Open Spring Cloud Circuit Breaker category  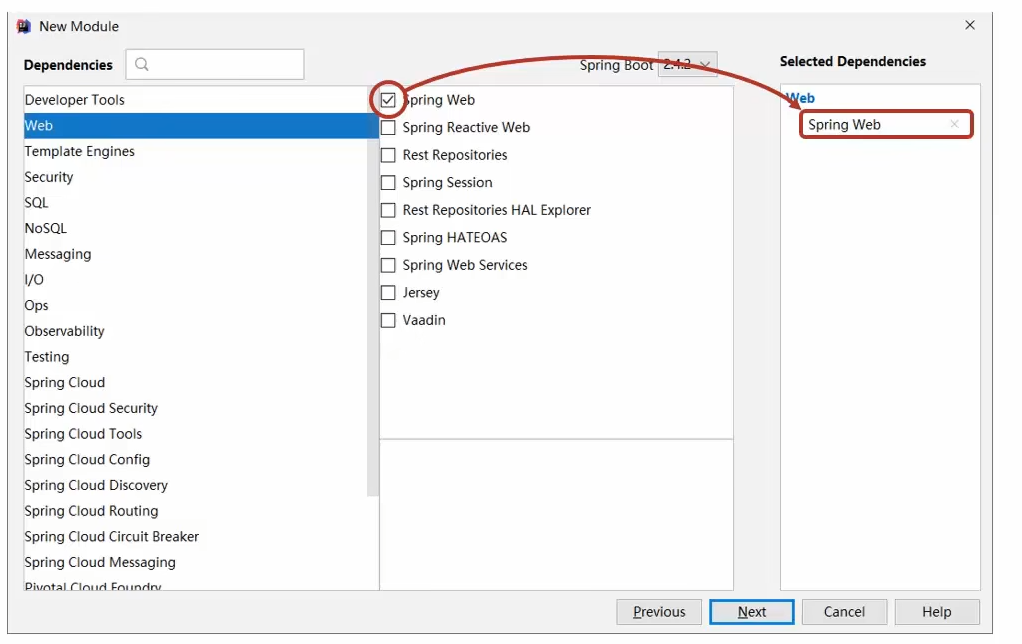coord(196,536)
